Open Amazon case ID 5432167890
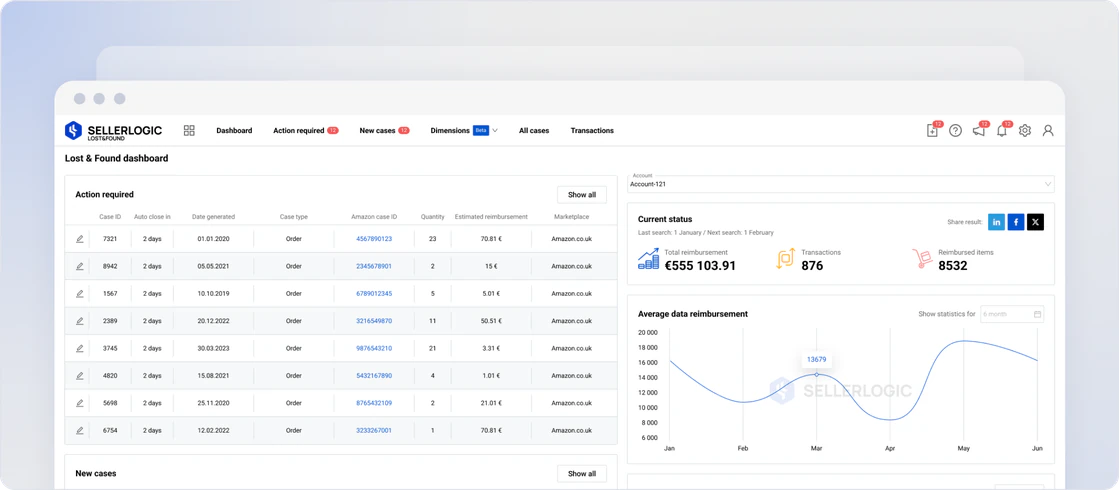Image resolution: width=1119 pixels, height=490 pixels. (374, 376)
